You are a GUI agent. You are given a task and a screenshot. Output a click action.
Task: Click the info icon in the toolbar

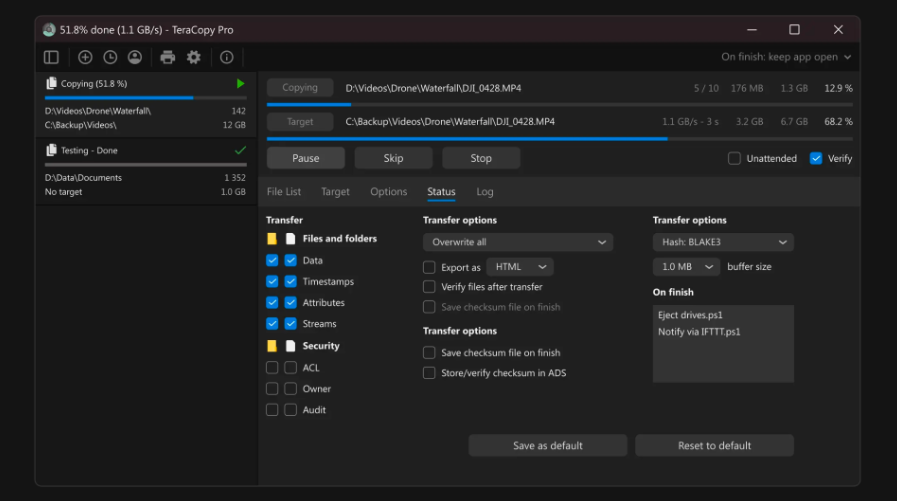click(x=227, y=57)
